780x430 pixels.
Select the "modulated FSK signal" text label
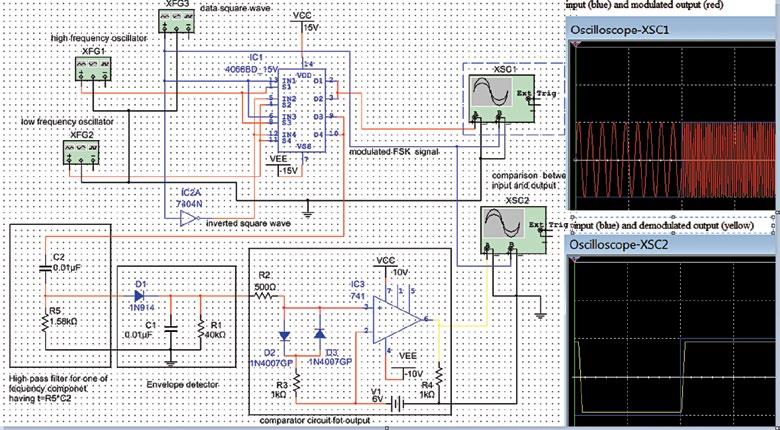394,151
